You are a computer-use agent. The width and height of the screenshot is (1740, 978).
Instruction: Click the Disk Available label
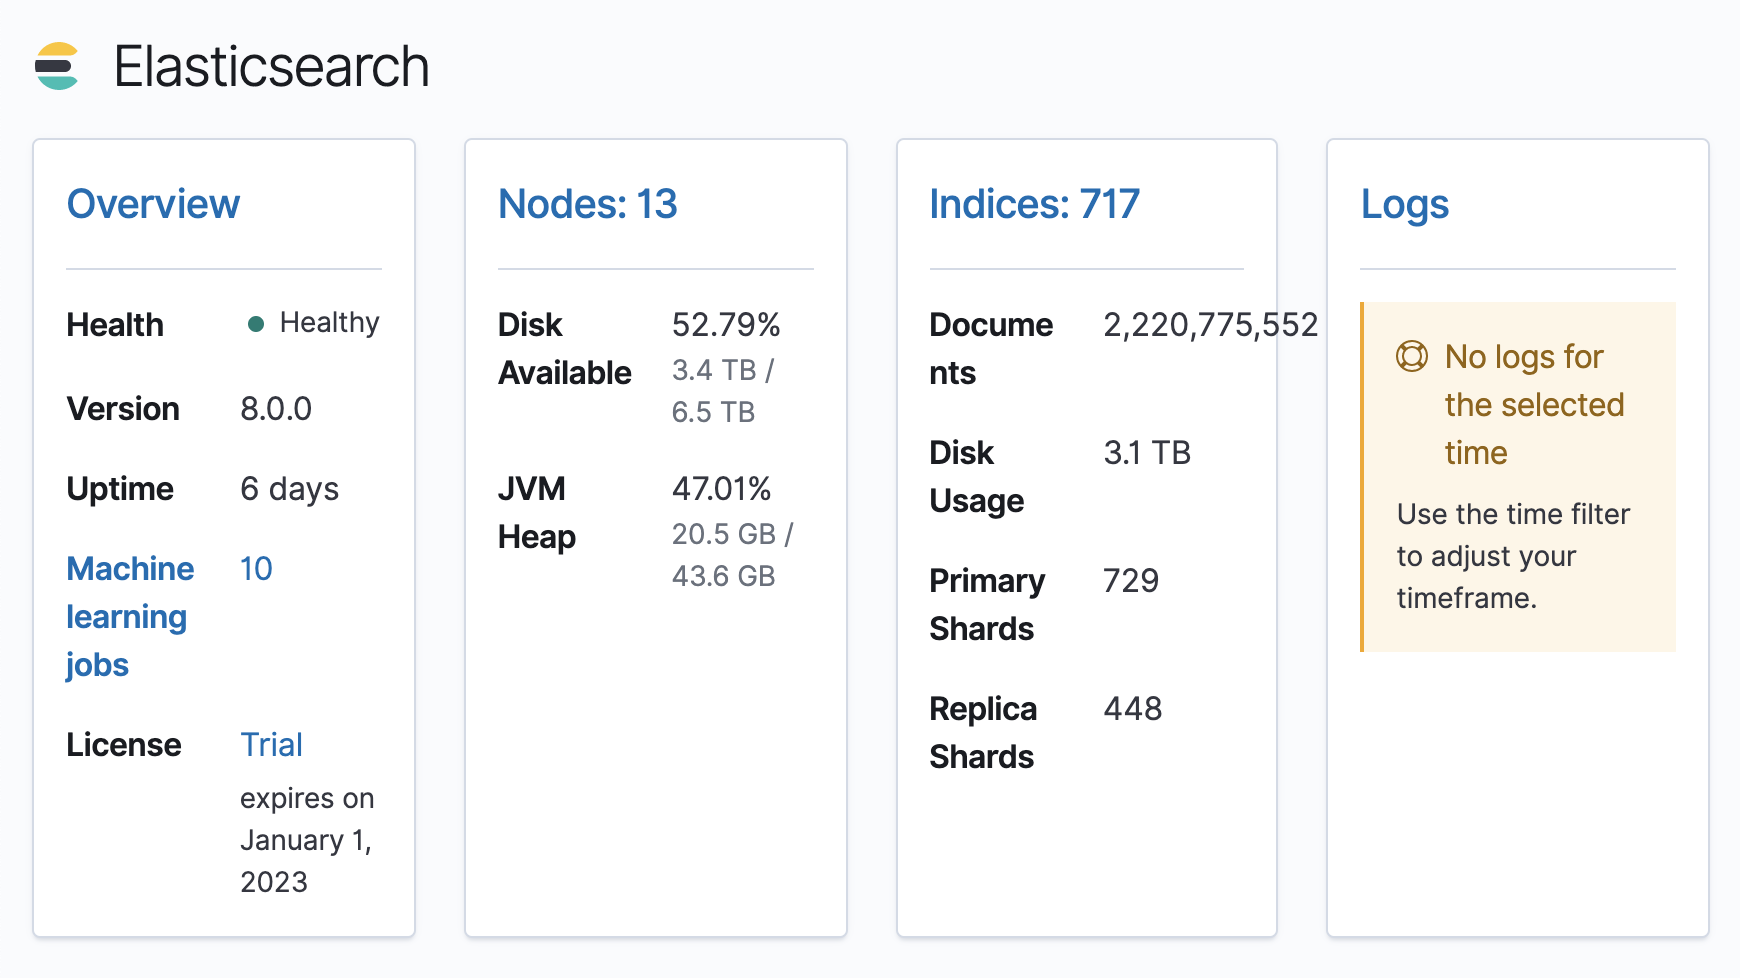click(x=565, y=348)
